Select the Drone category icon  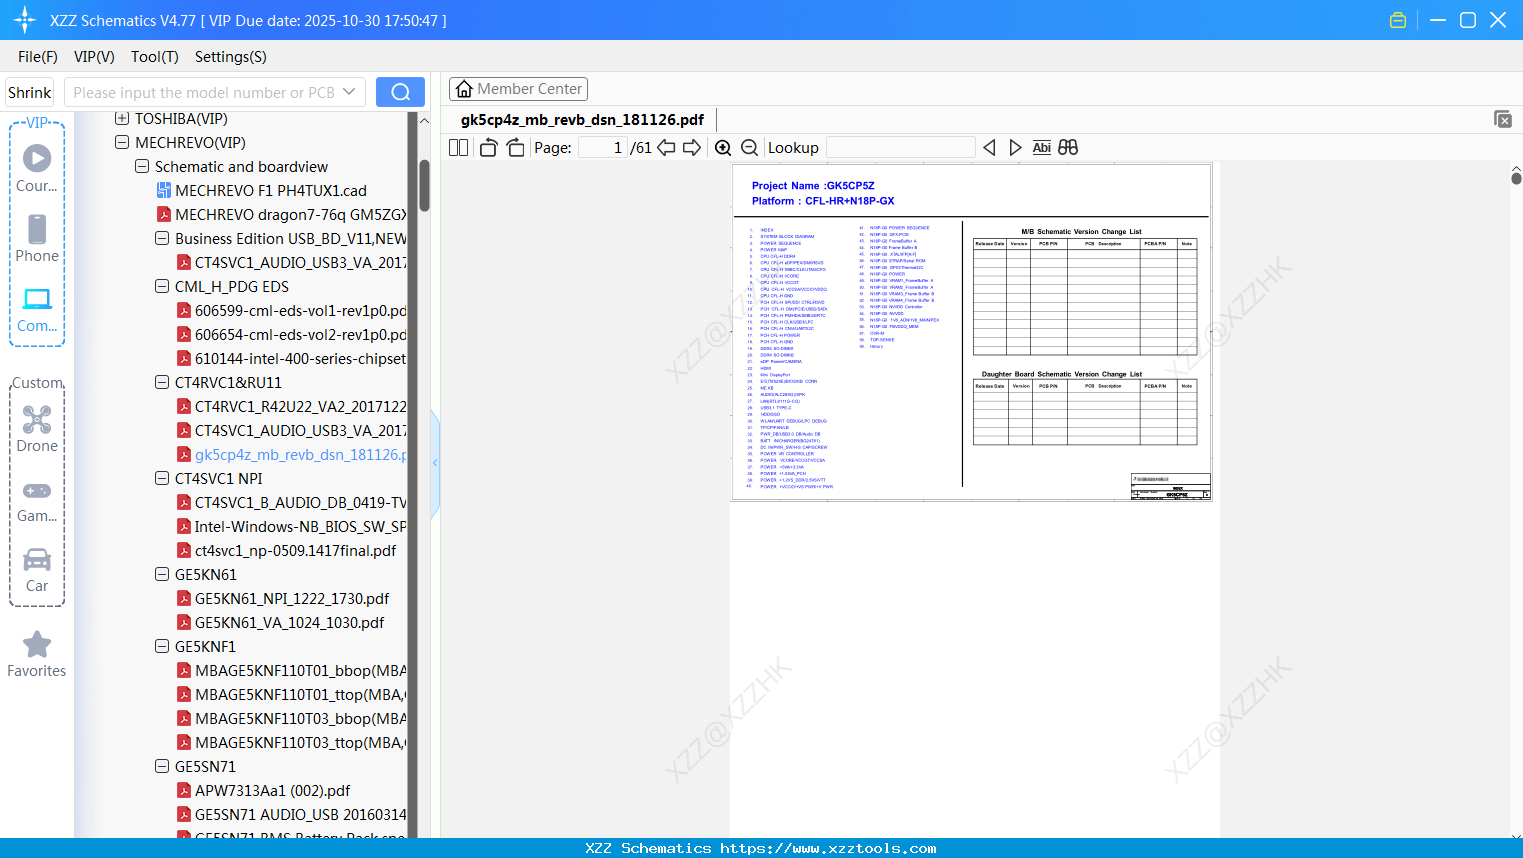click(37, 428)
